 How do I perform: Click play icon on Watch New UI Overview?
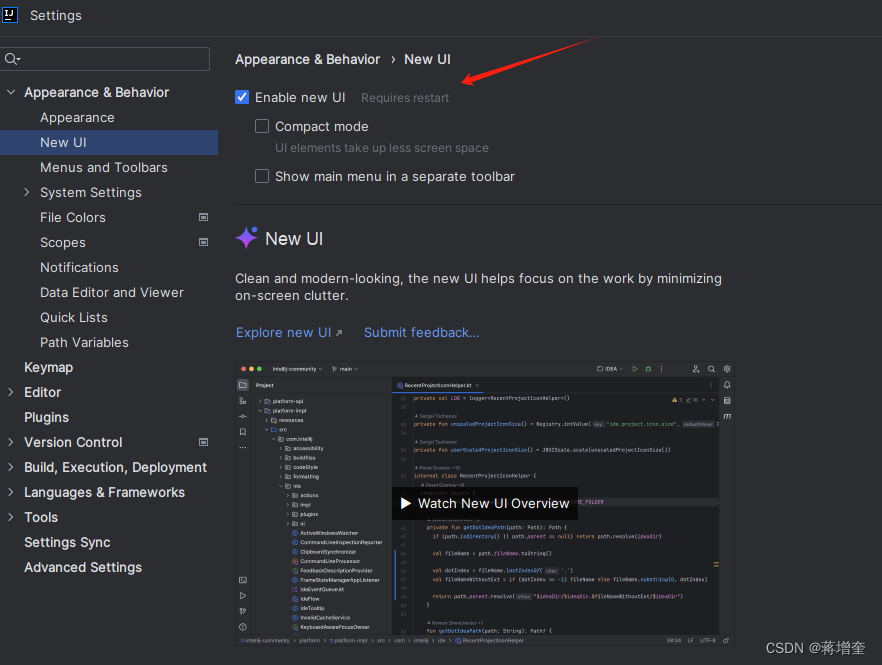point(406,503)
